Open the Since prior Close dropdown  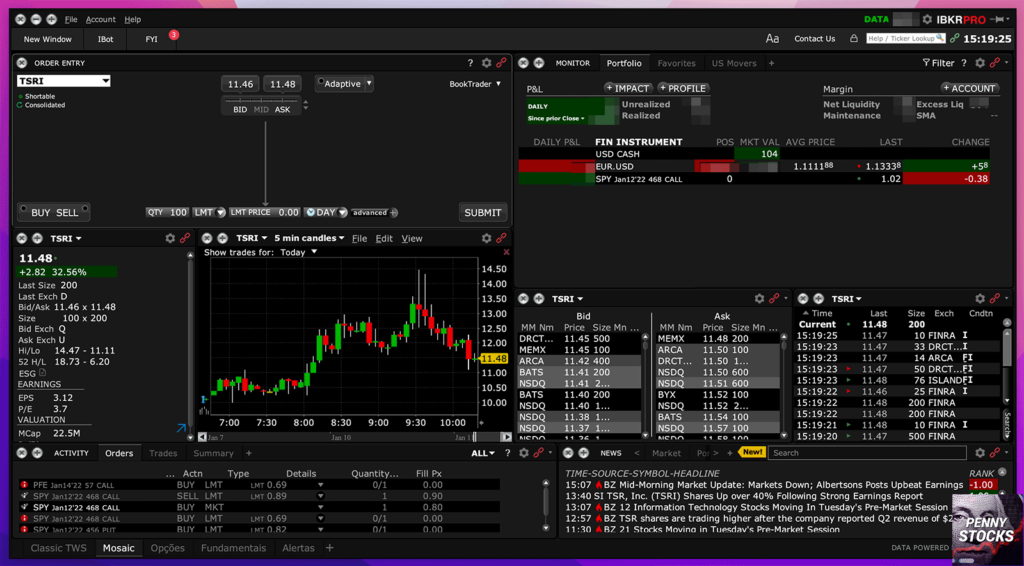pyautogui.click(x=556, y=119)
